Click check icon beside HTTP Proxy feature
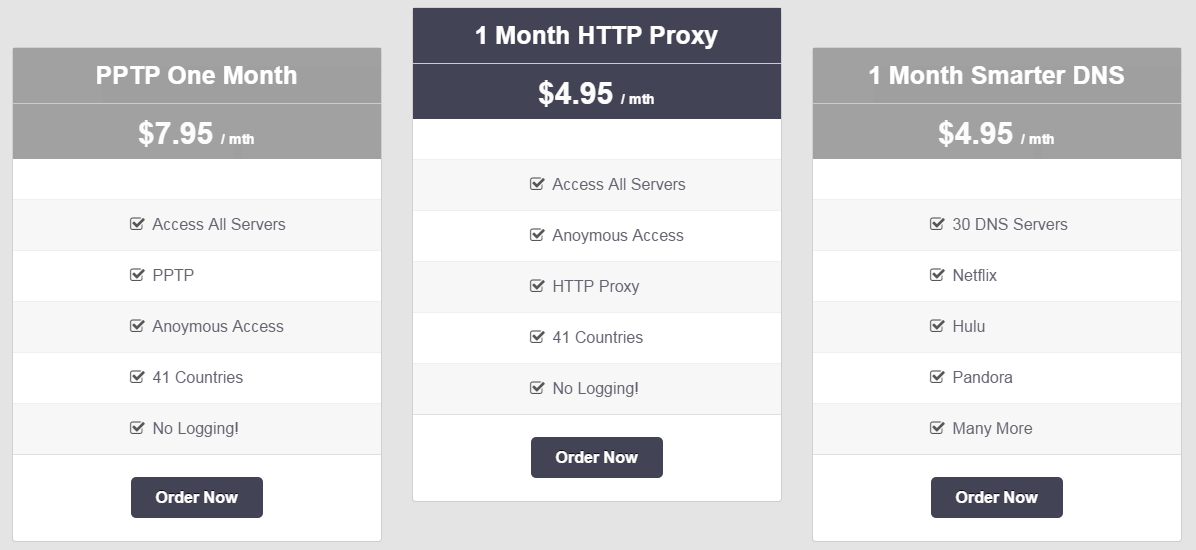This screenshot has height=550, width=1196. [537, 286]
